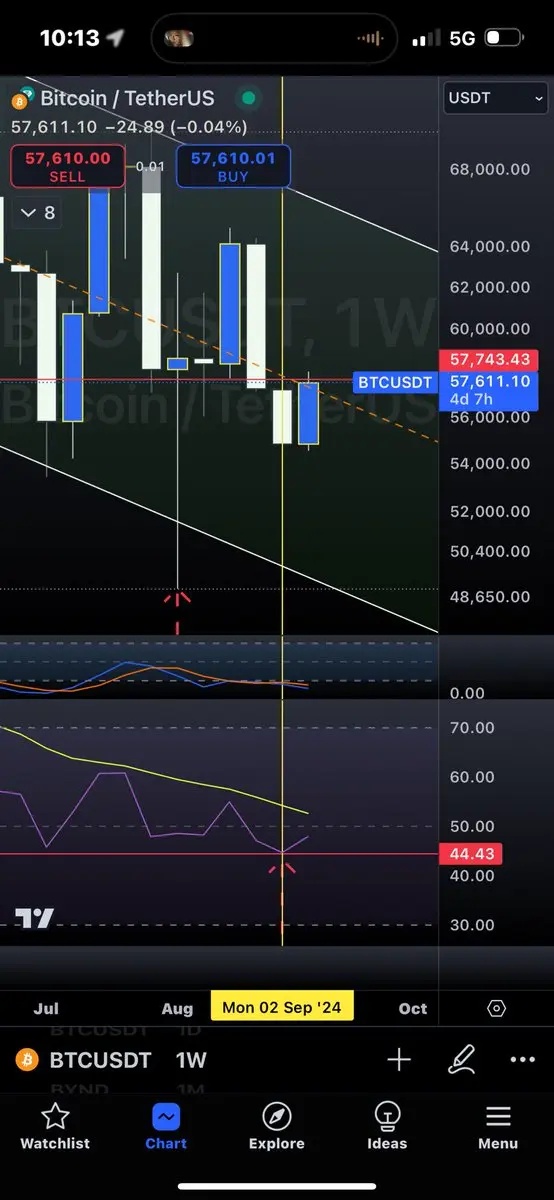Tap the 30.00 RSI scale level
The image size is (554, 1200).
471,925
